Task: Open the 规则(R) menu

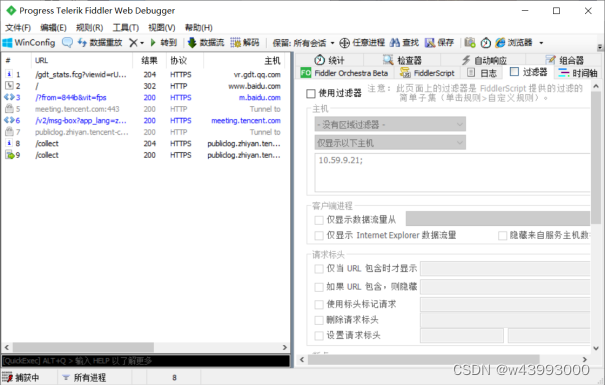Action: 90,27
